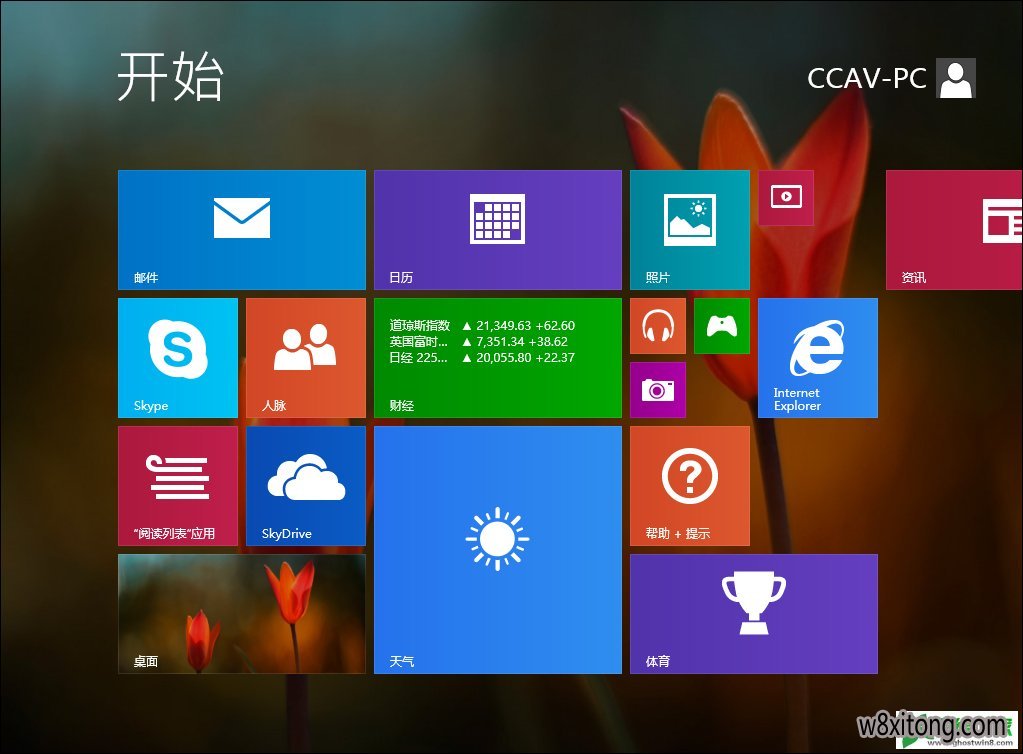Open the Mail (邮件) tile
The image size is (1023, 754).
241,229
